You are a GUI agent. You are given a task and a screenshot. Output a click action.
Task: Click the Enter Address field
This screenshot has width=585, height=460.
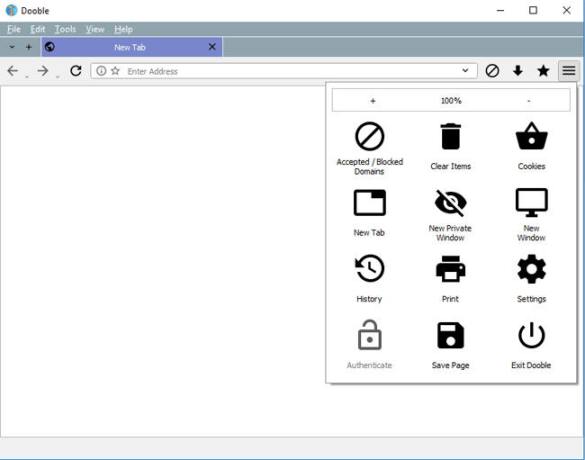pos(284,71)
